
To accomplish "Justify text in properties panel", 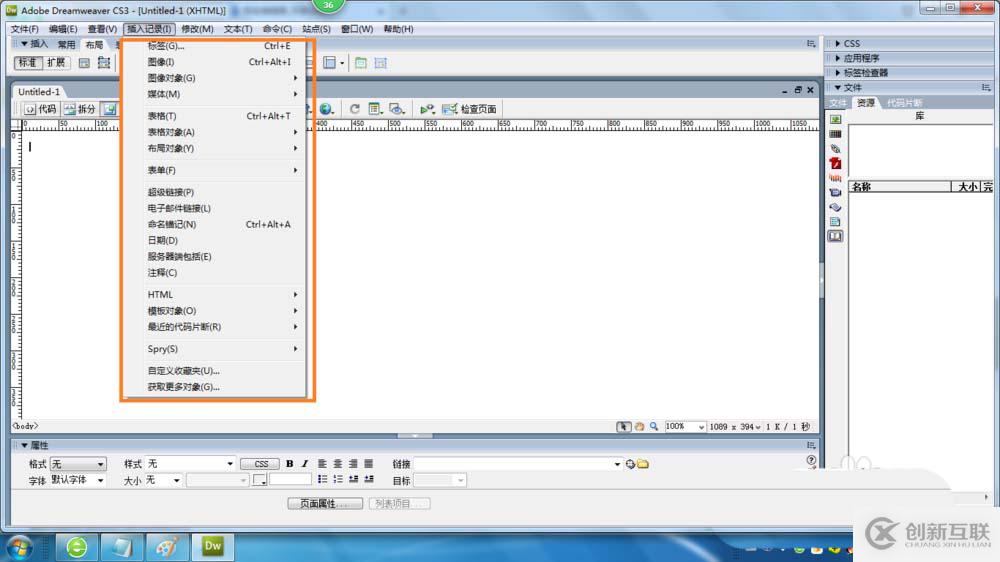I will pos(368,464).
